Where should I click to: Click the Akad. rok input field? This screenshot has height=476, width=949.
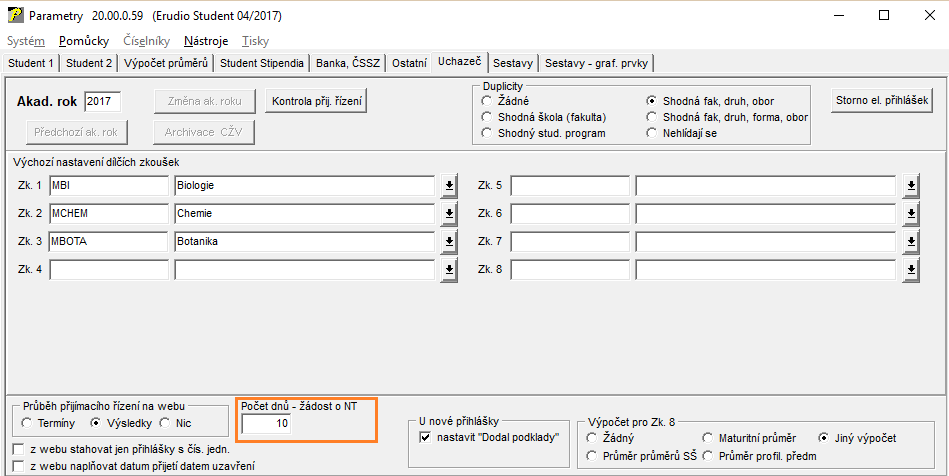102,101
